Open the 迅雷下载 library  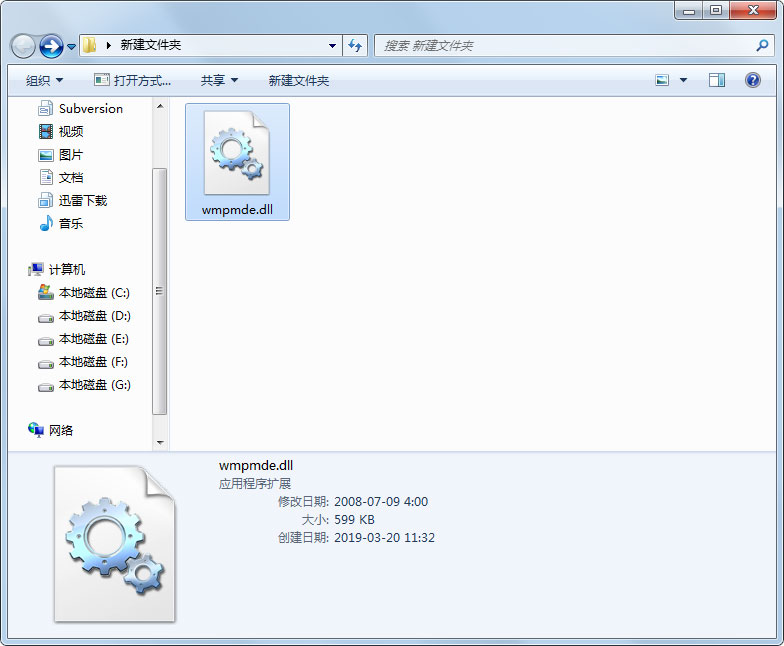(x=82, y=200)
